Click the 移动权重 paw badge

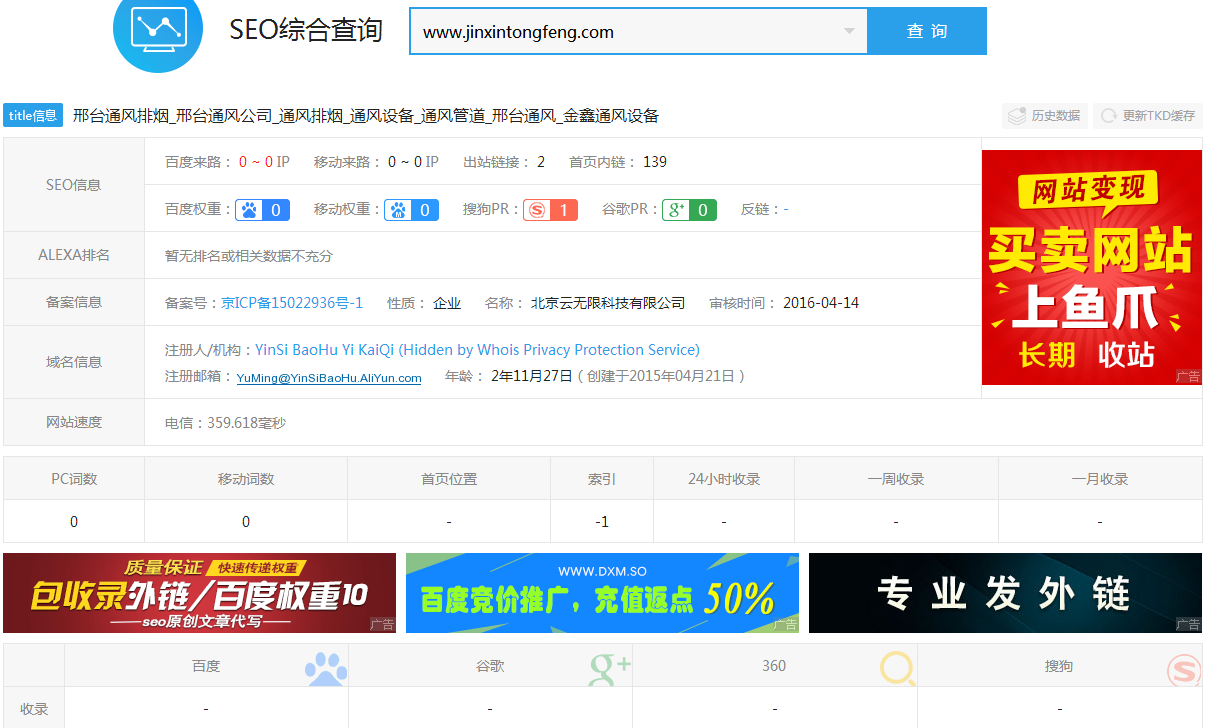(x=412, y=210)
